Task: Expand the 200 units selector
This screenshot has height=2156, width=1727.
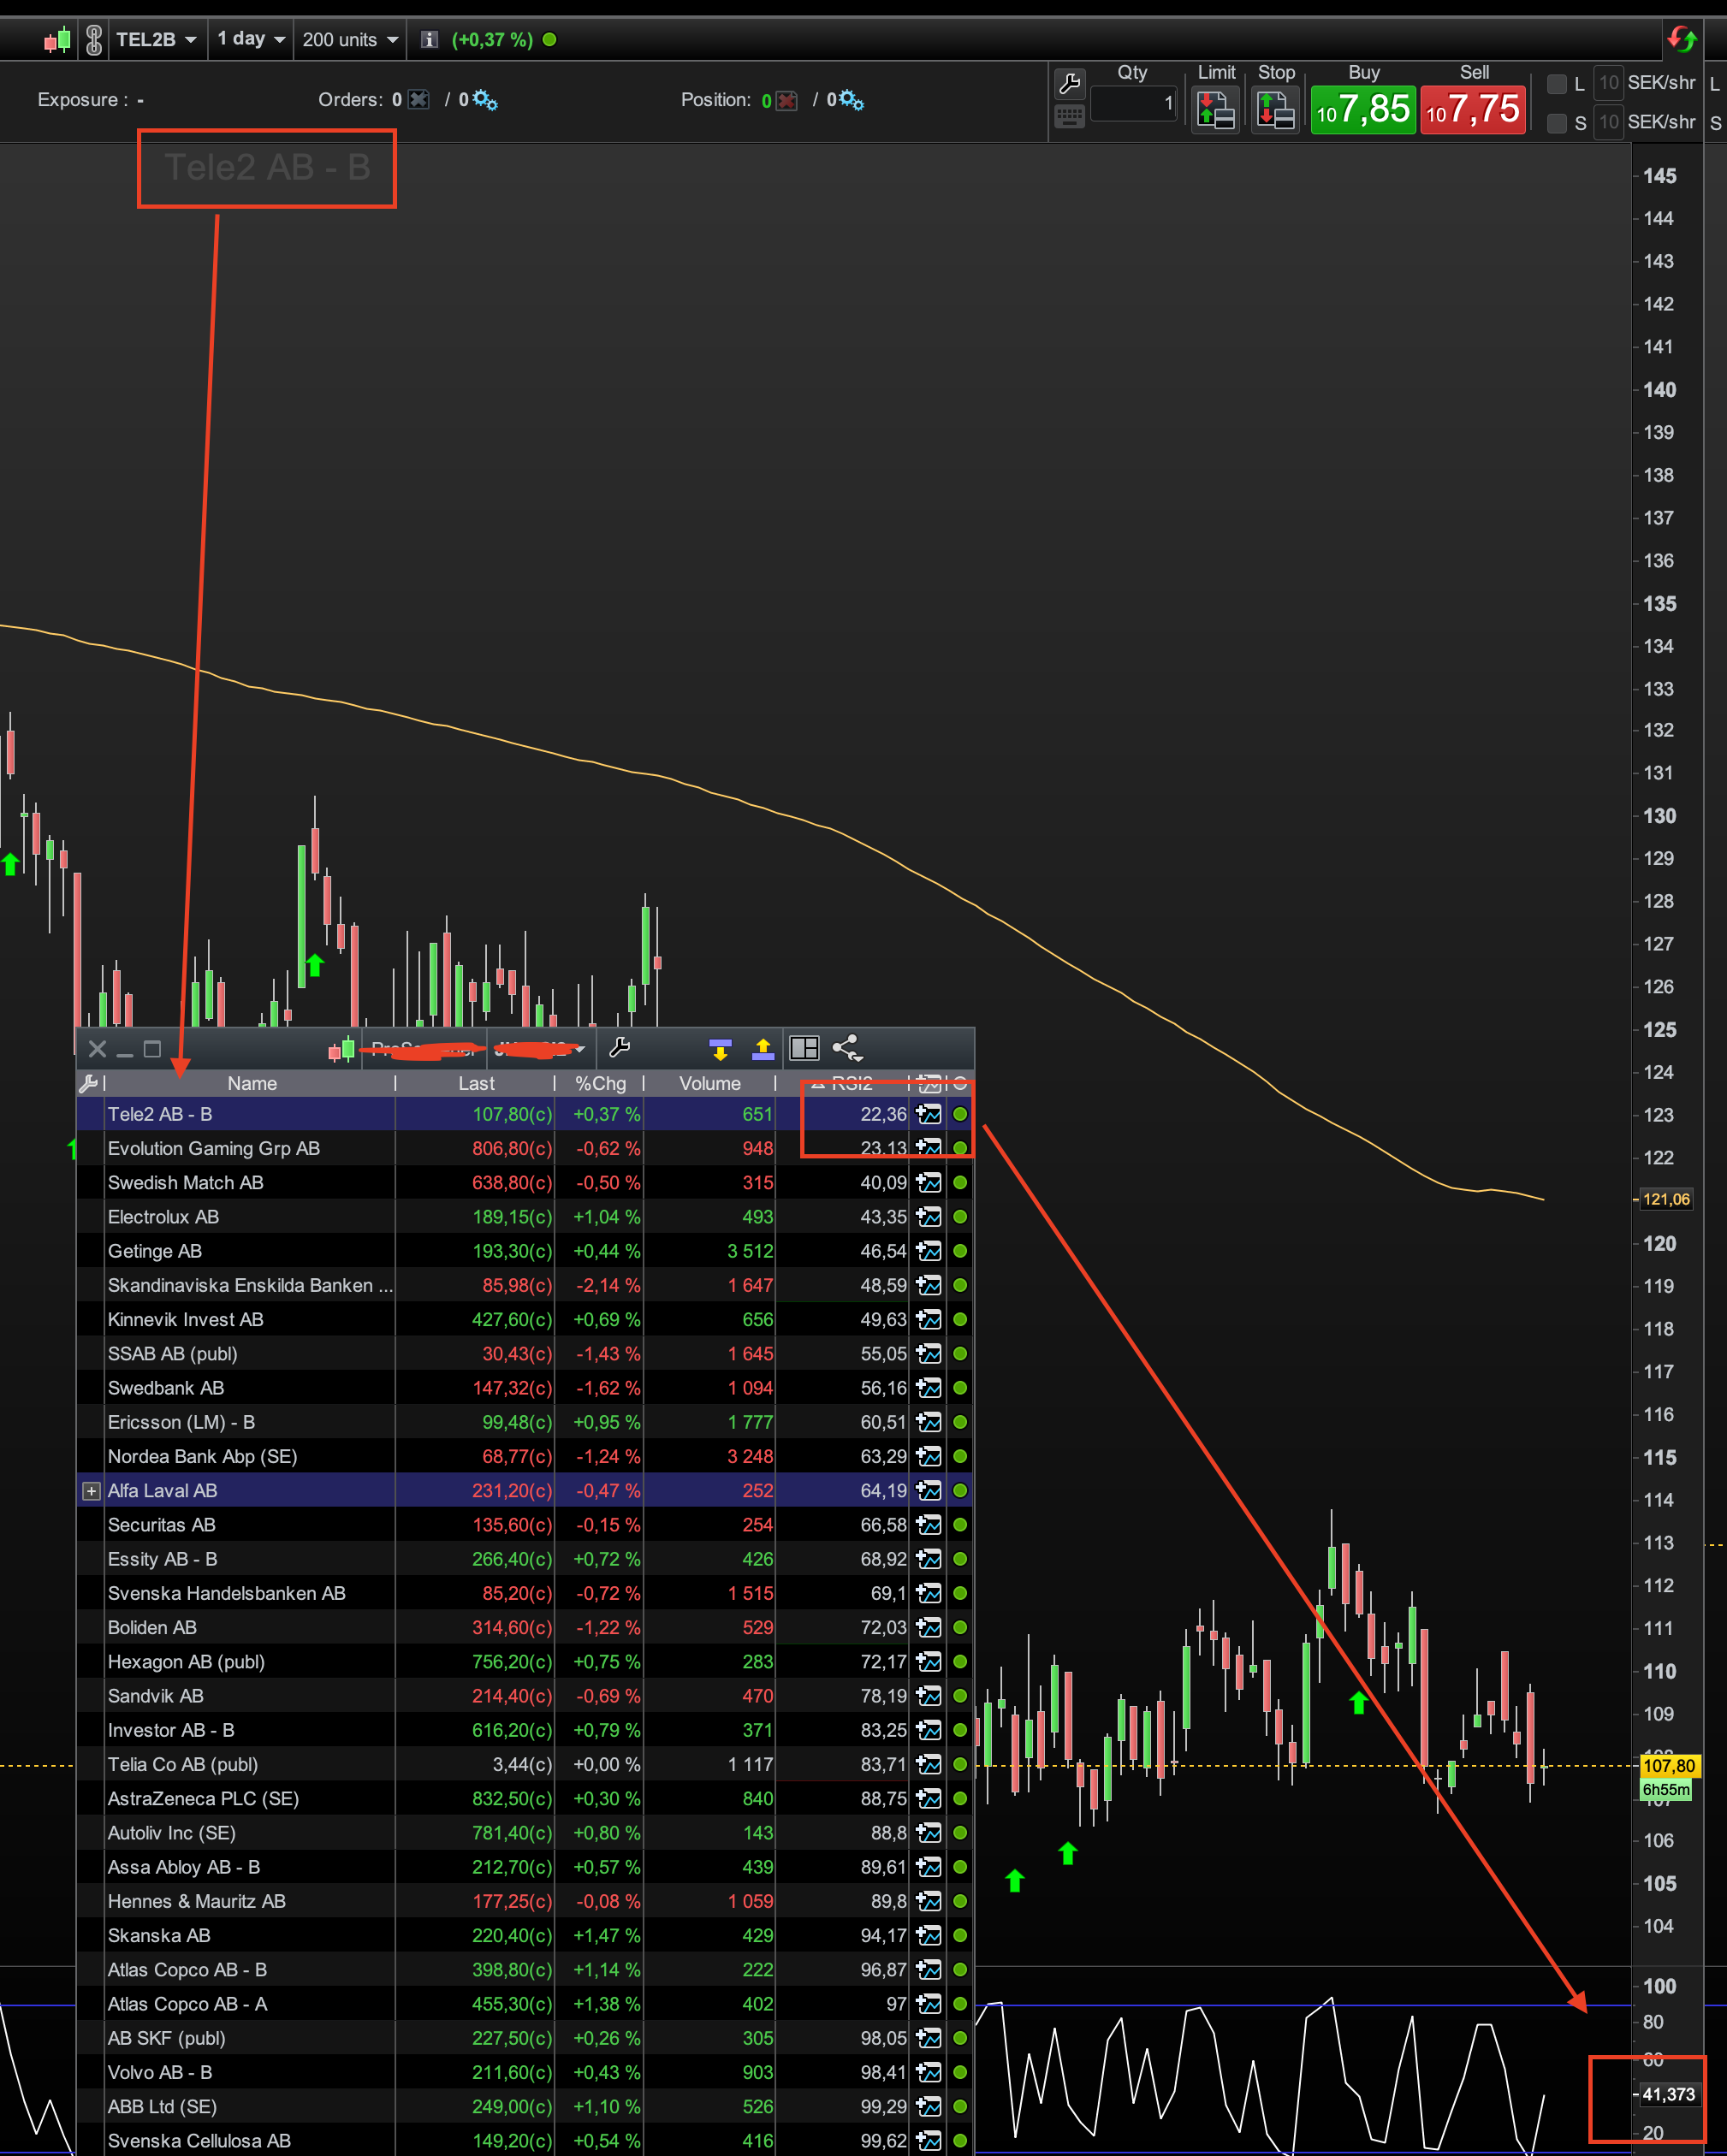Action: click(350, 40)
